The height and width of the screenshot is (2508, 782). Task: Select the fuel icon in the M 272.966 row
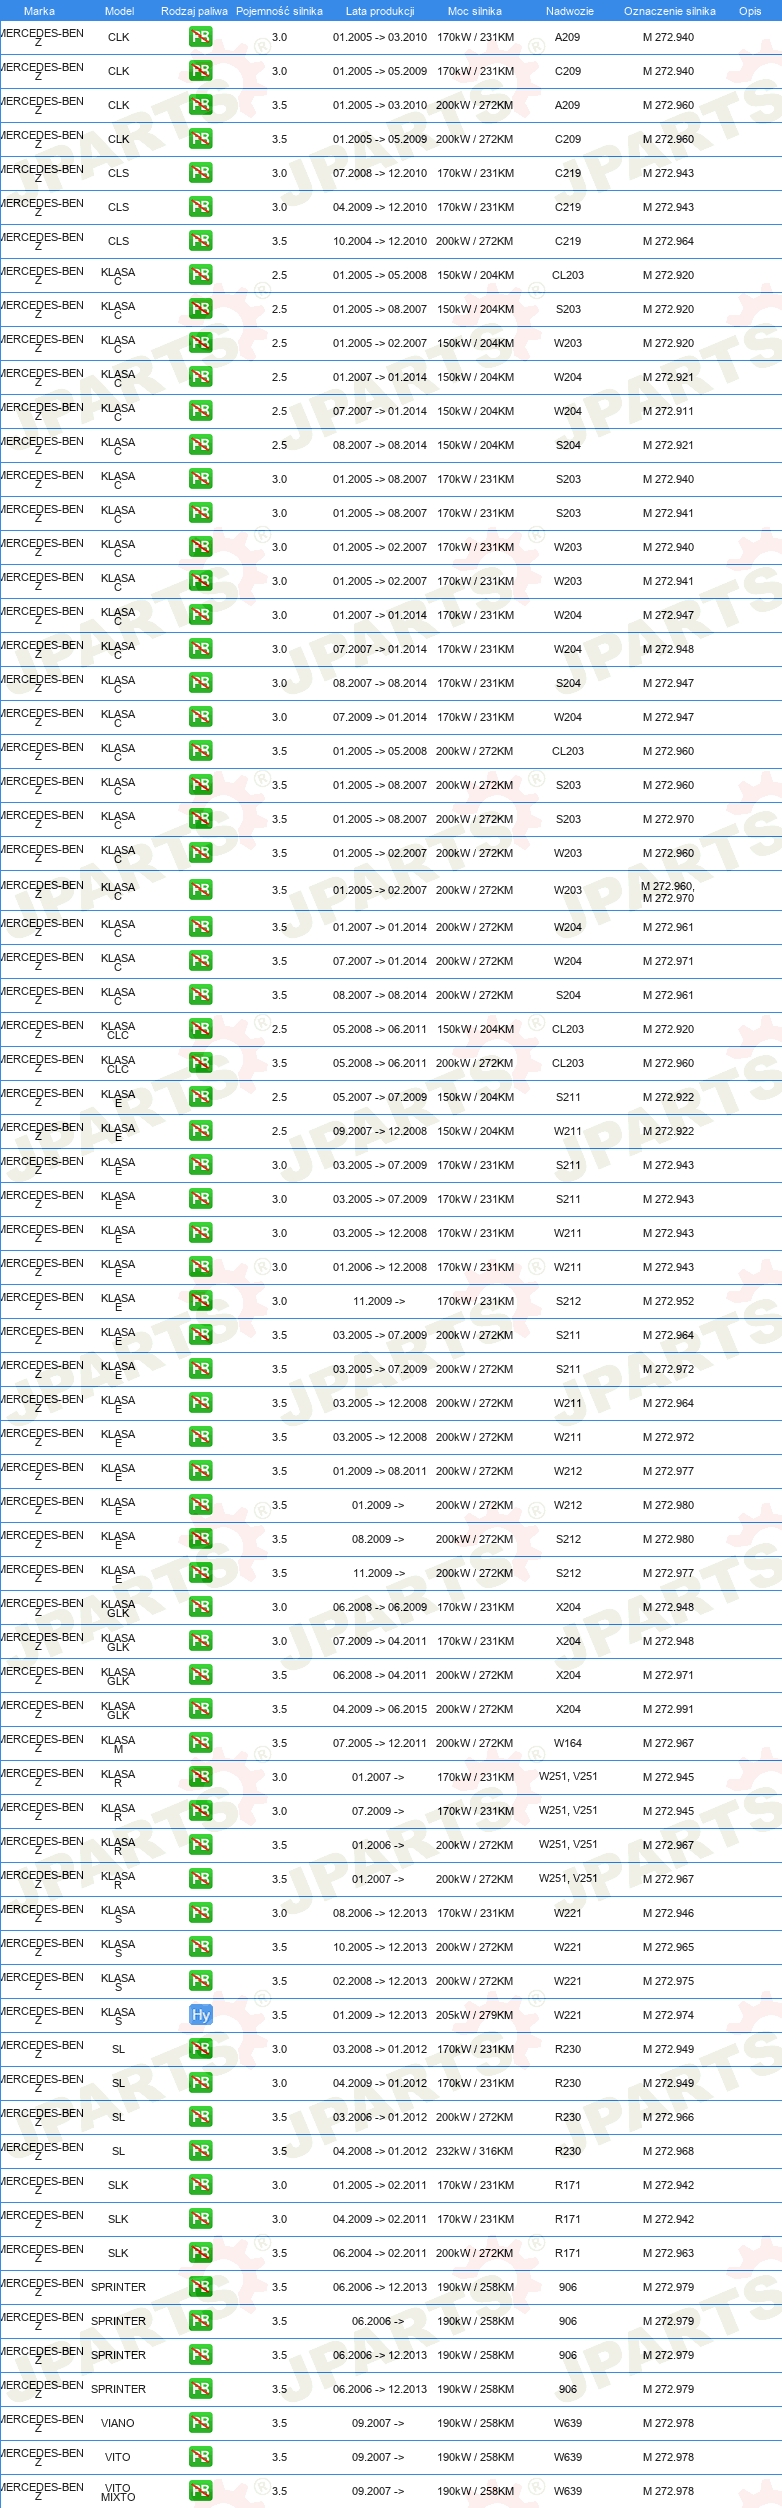tap(201, 2117)
